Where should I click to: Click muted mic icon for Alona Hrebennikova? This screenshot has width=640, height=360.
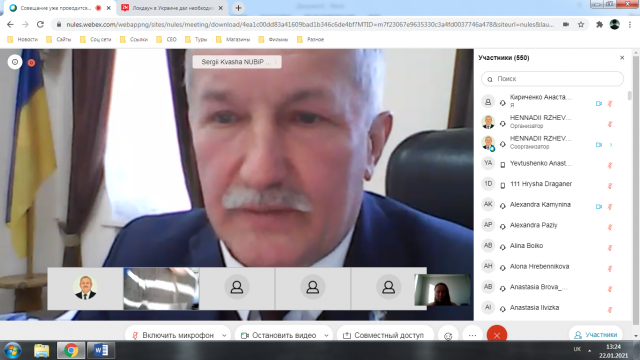click(x=610, y=269)
